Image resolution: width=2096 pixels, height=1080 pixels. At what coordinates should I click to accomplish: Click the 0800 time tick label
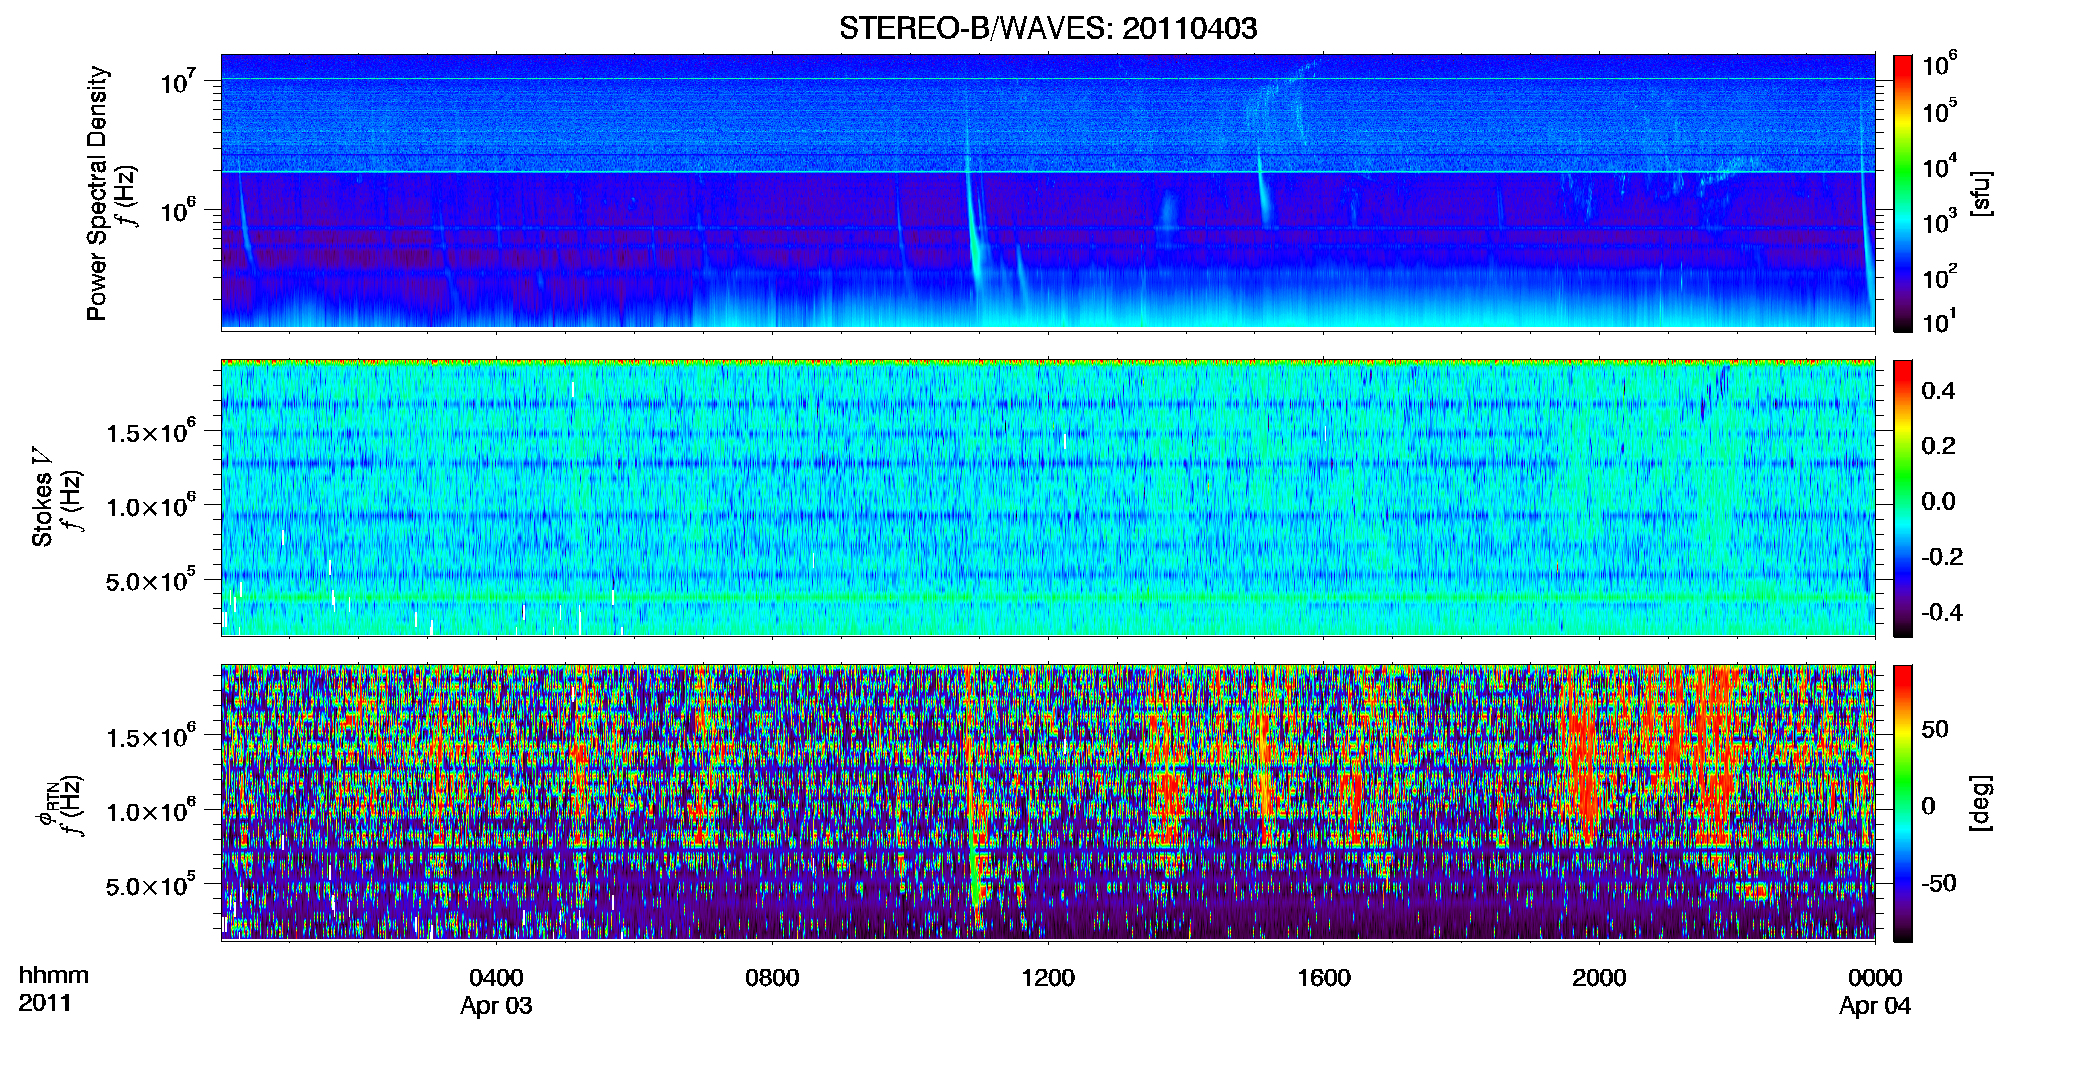(x=772, y=978)
